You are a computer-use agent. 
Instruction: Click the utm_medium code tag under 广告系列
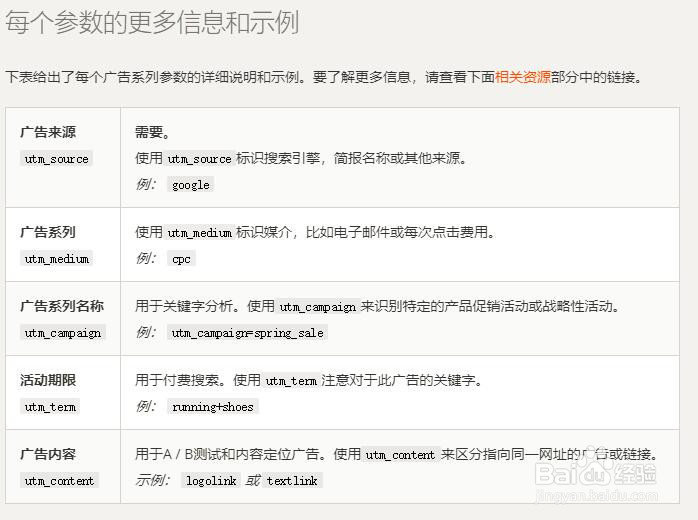56,258
